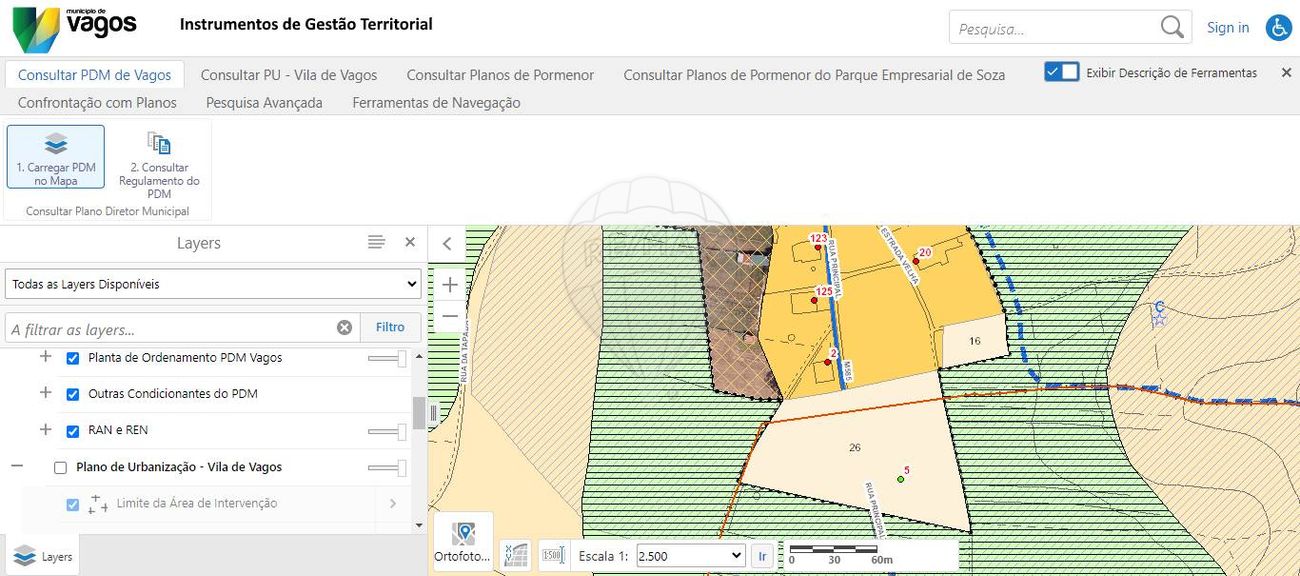Expand the RAN e REN group
Screen dimensions: 1300x576
pos(45,430)
